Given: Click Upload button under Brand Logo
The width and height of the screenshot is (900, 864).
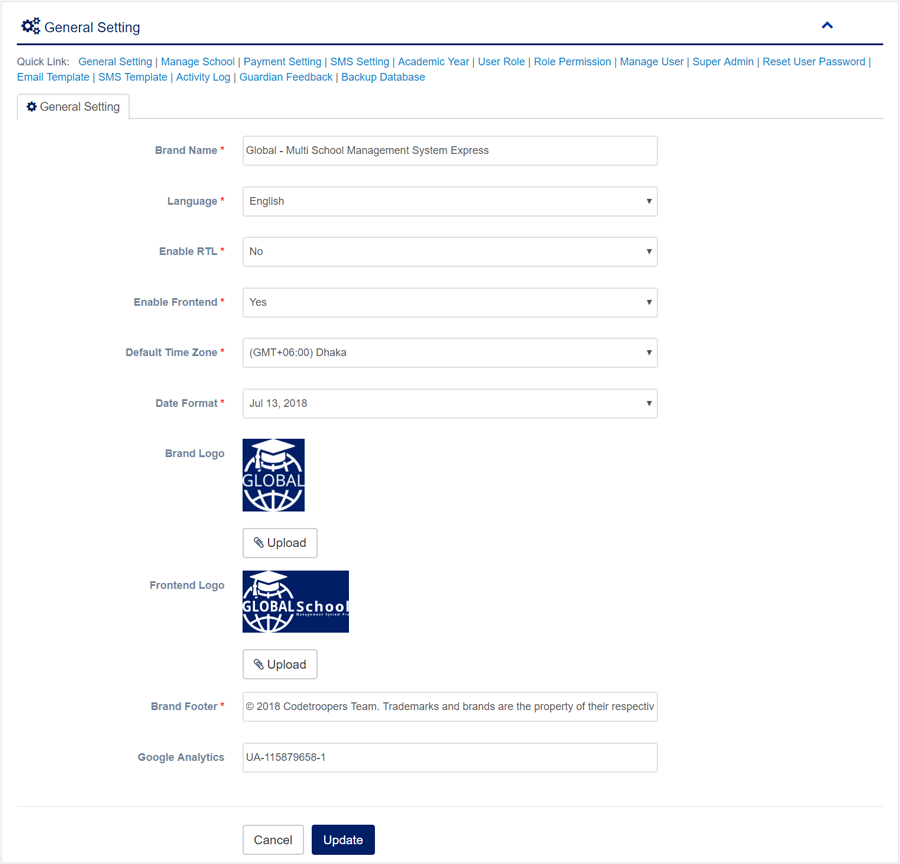Looking at the screenshot, I should pos(280,543).
